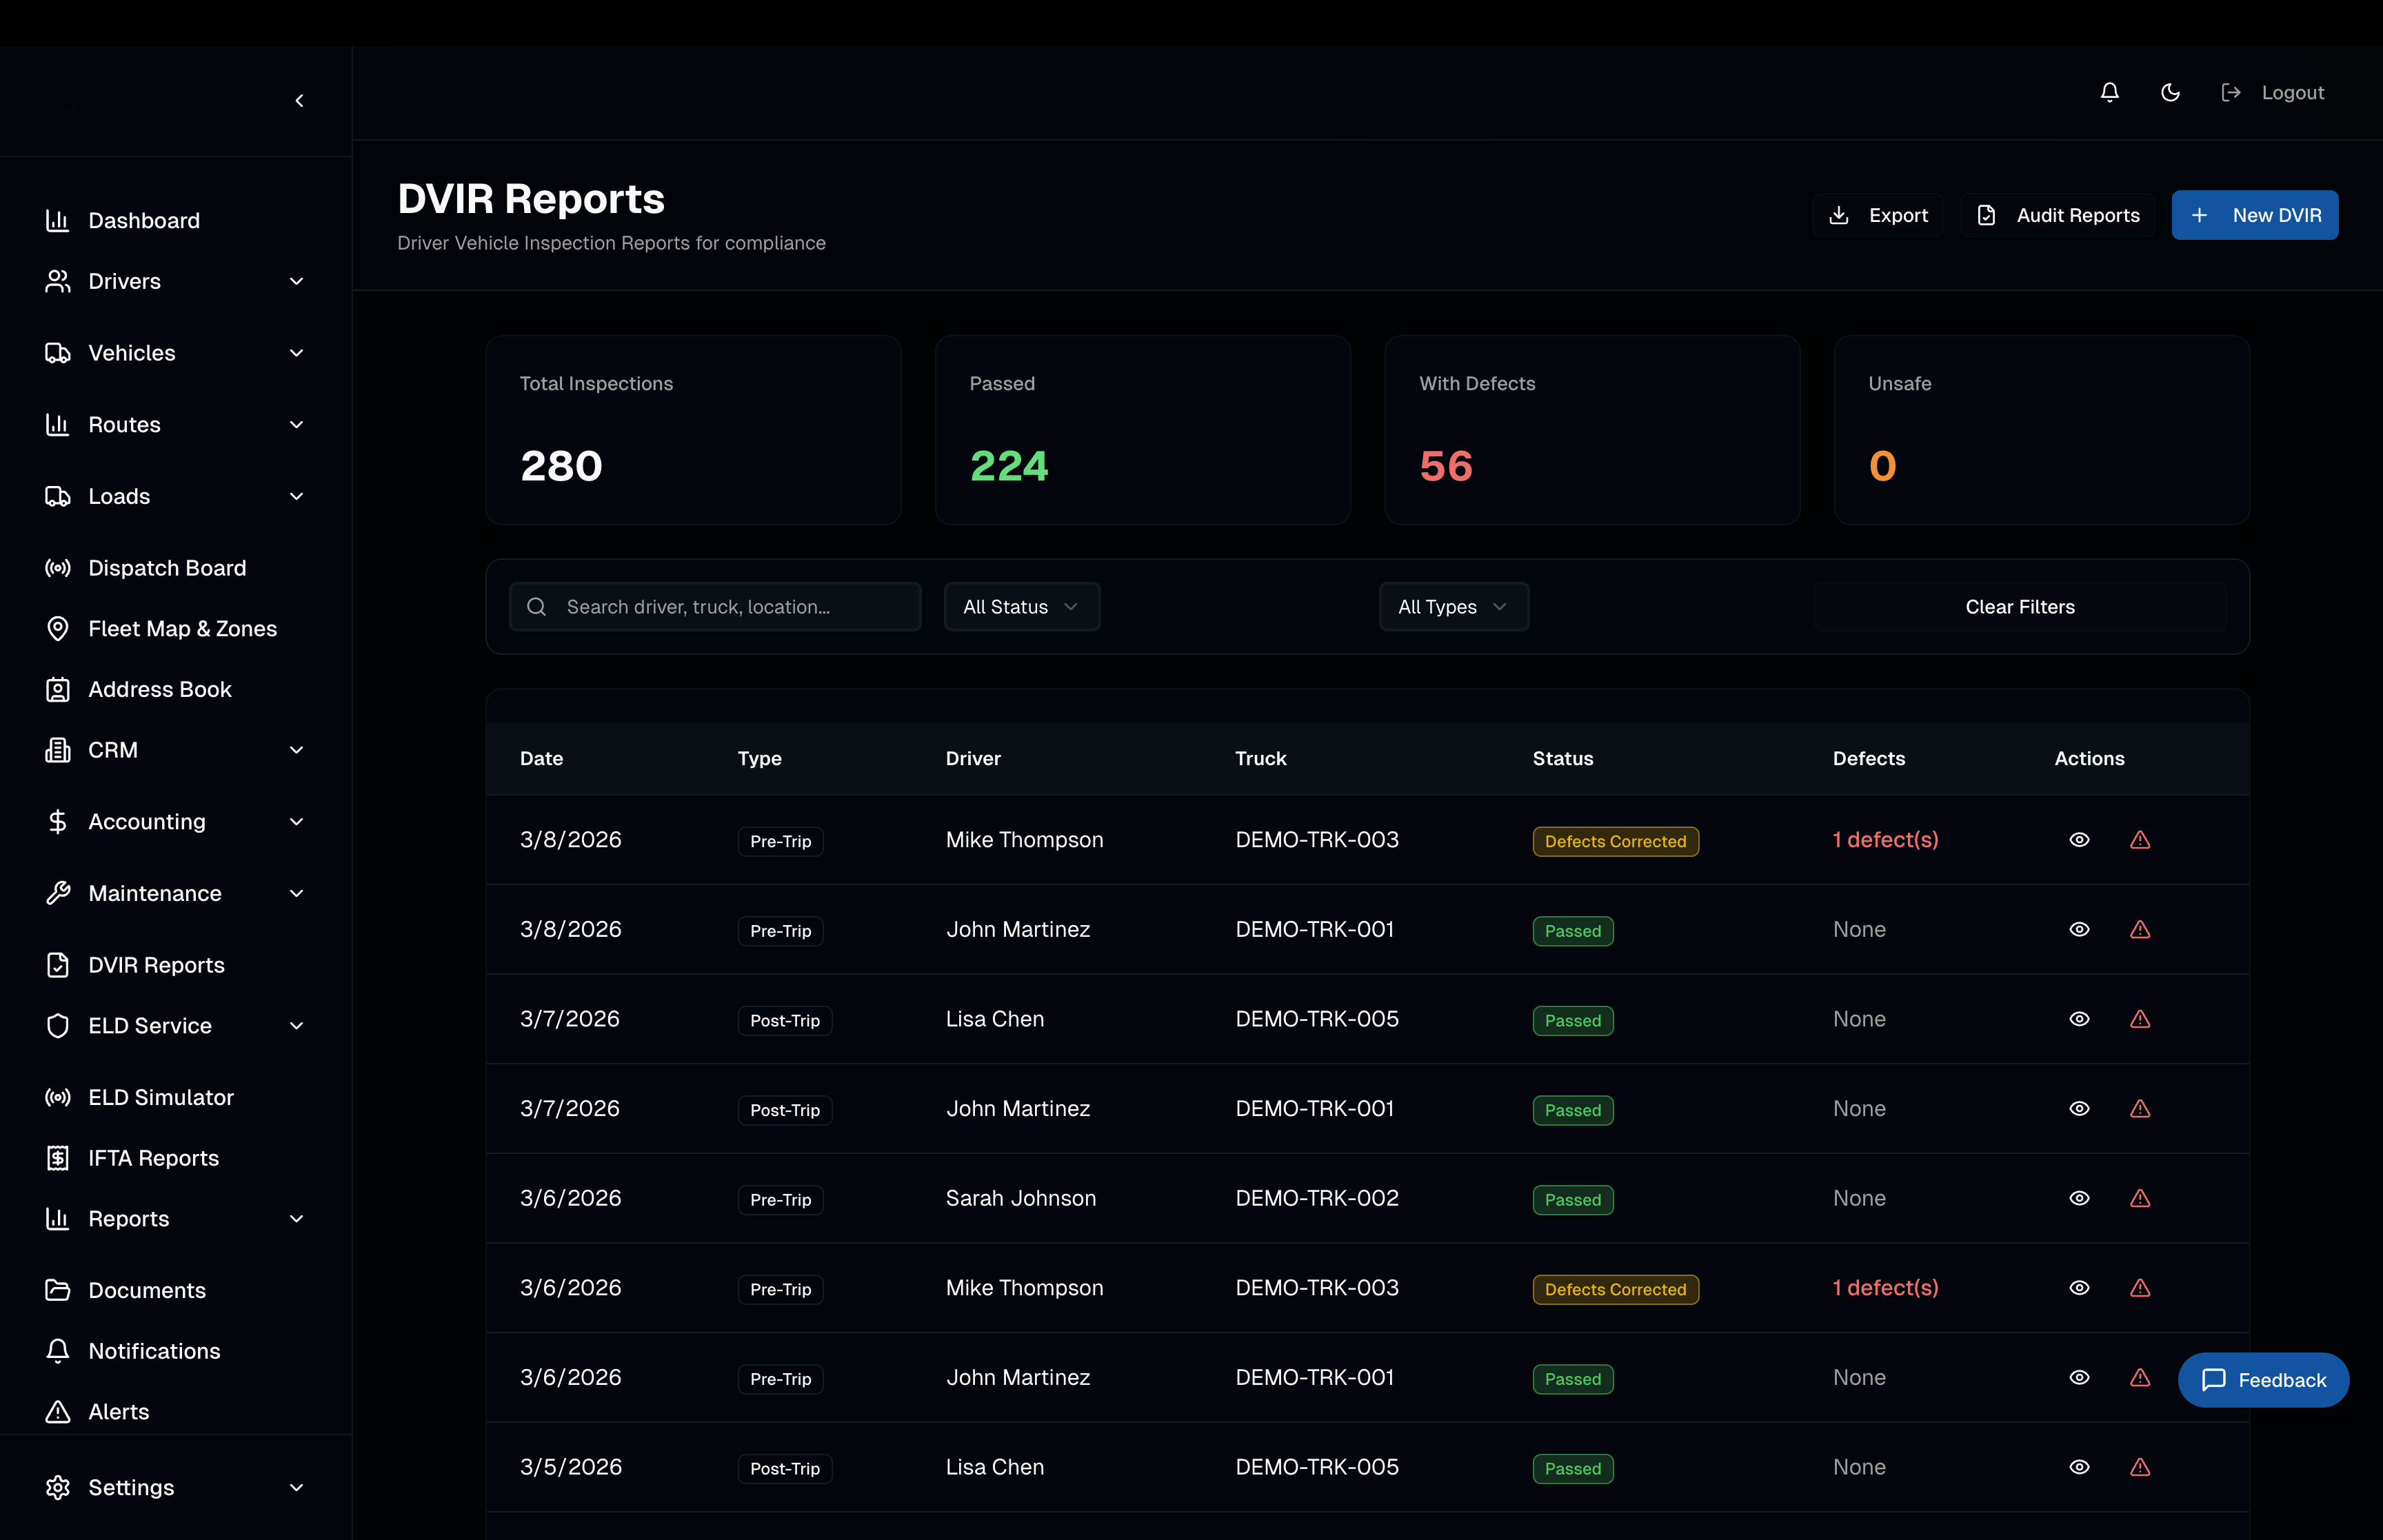Open Fleet Map & Zones page
Viewport: 2383px width, 1540px height.
[x=182, y=629]
